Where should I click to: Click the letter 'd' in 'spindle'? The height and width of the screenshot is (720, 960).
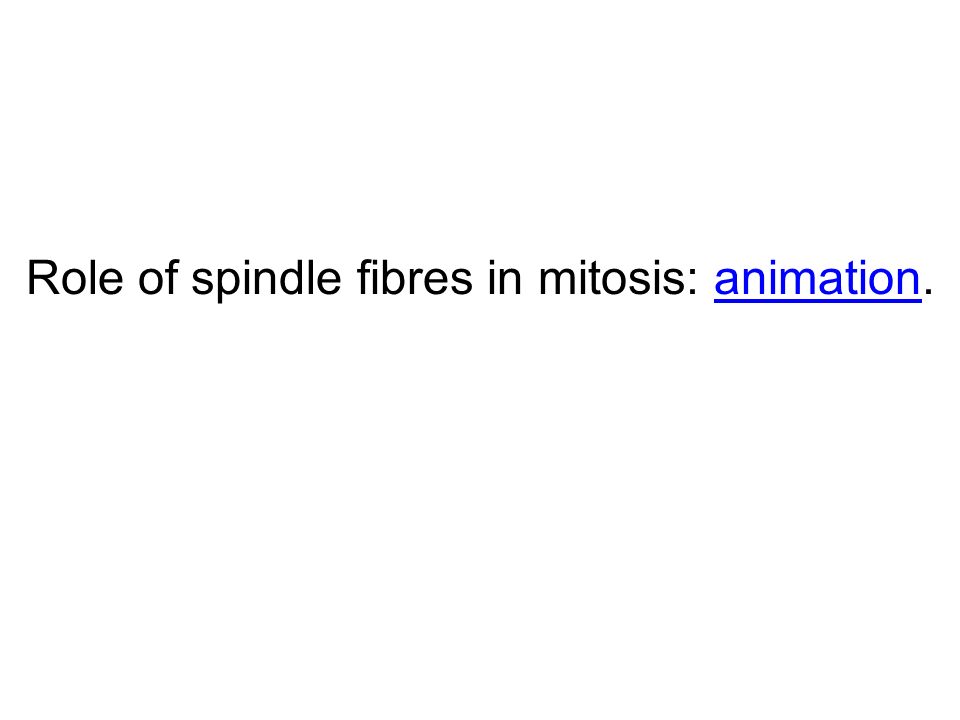(x=293, y=278)
